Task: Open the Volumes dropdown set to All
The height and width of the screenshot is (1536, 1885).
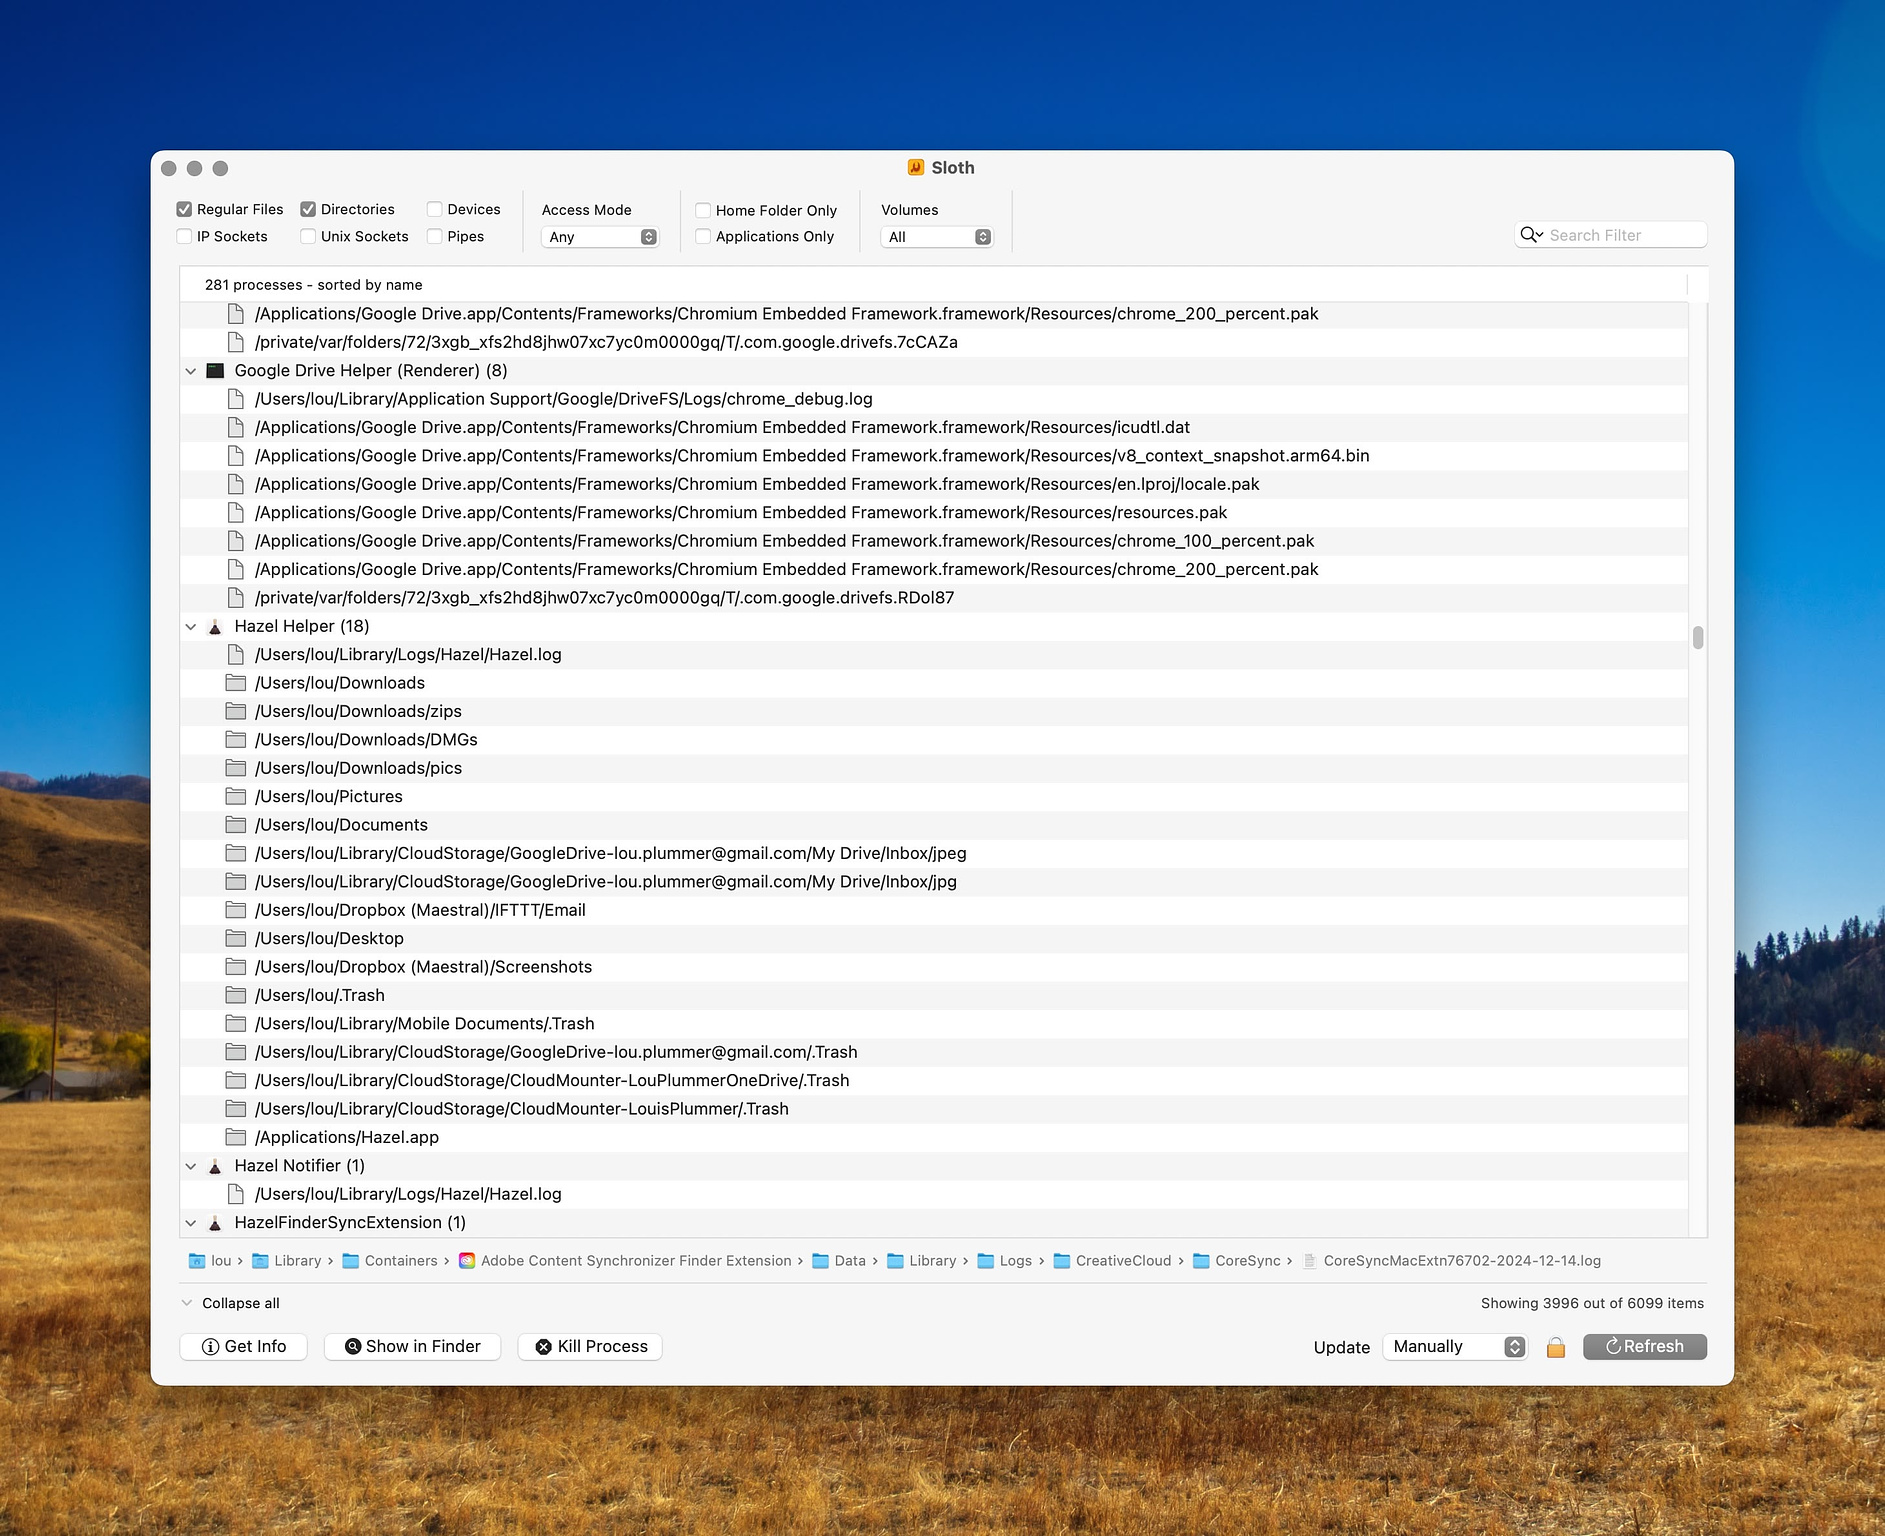Action: 937,237
